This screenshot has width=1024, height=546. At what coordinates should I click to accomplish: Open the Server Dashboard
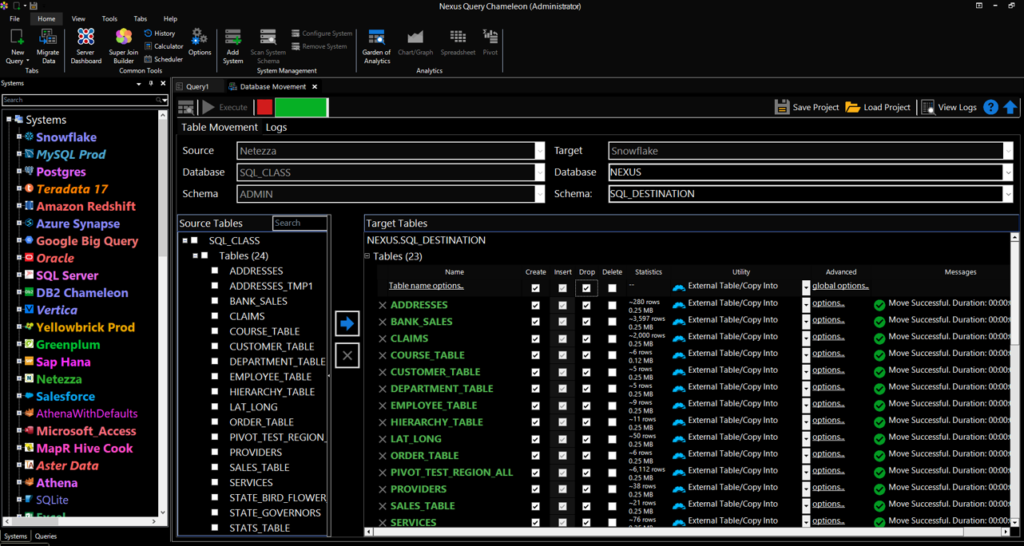pyautogui.click(x=86, y=46)
